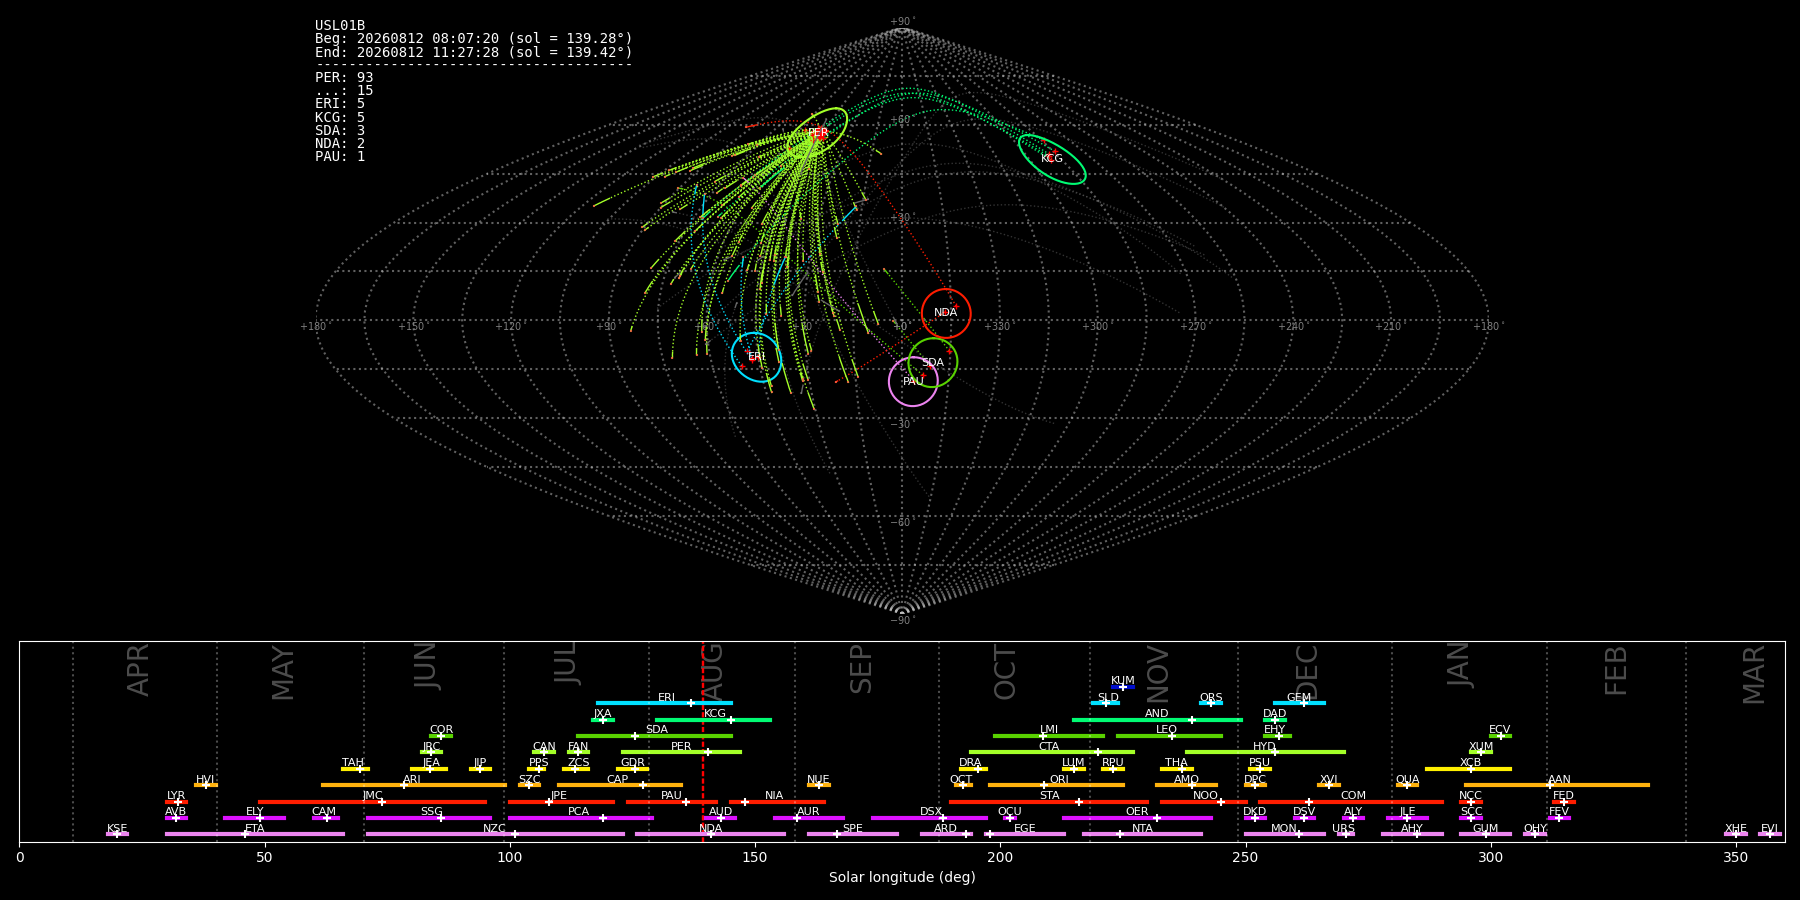Click the purple AUR activity bar in the timeline
The width and height of the screenshot is (1800, 900).
[808, 818]
